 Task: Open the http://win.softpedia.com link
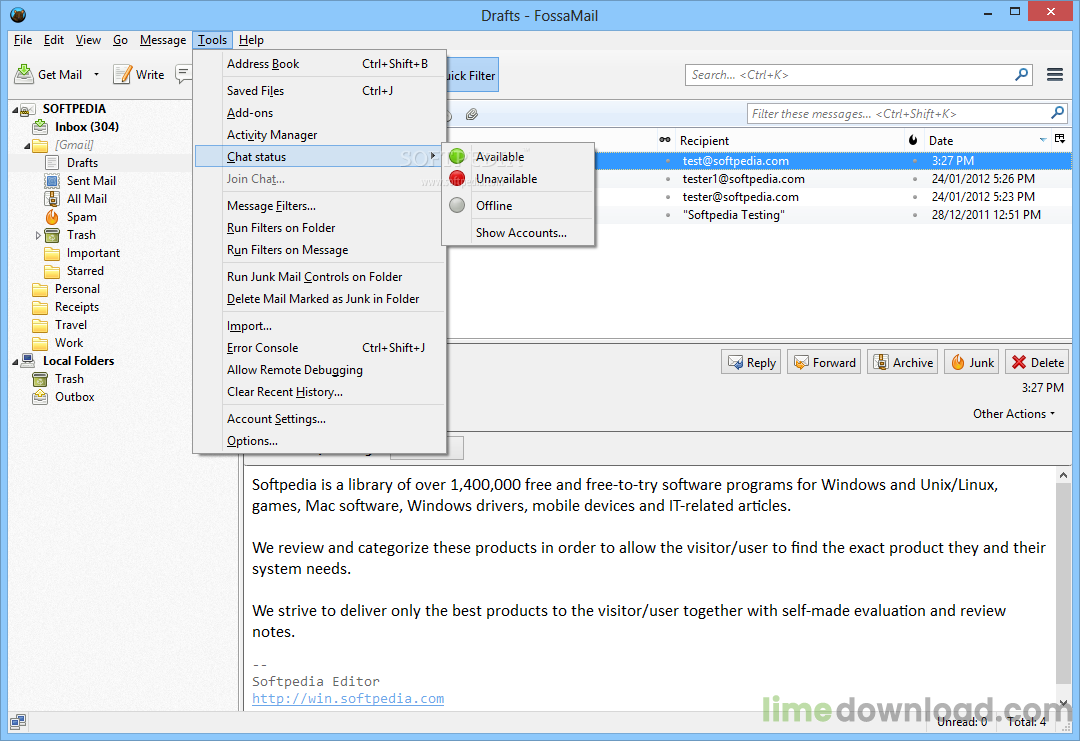348,698
